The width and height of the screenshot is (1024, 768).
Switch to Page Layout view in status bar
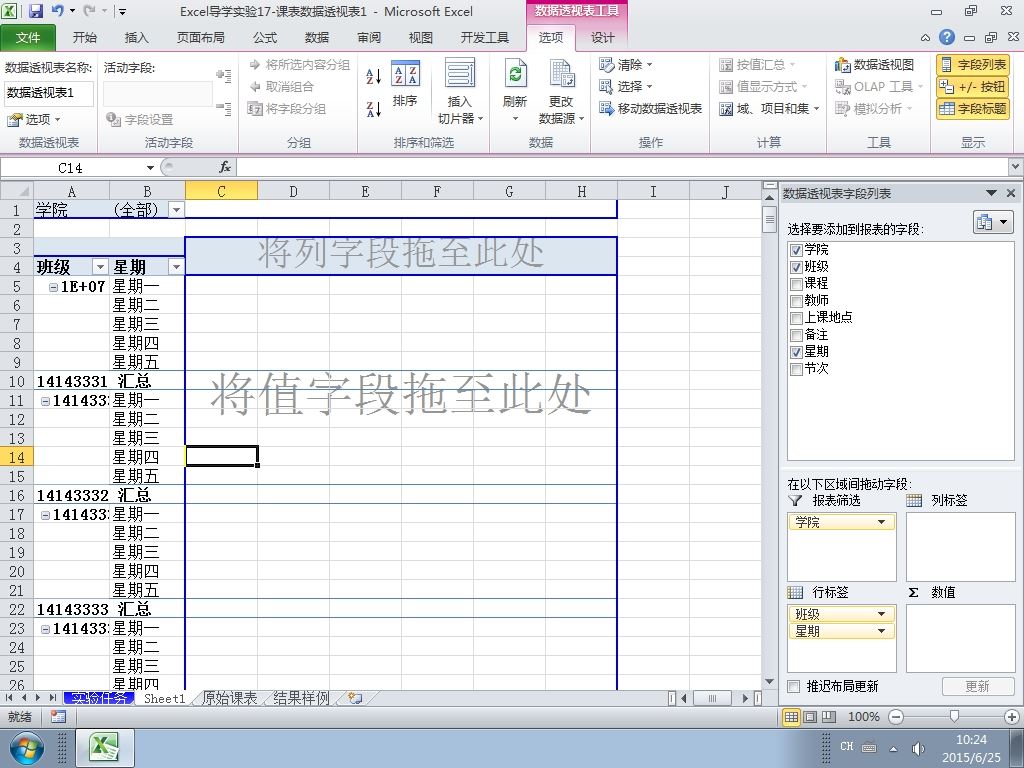[810, 717]
